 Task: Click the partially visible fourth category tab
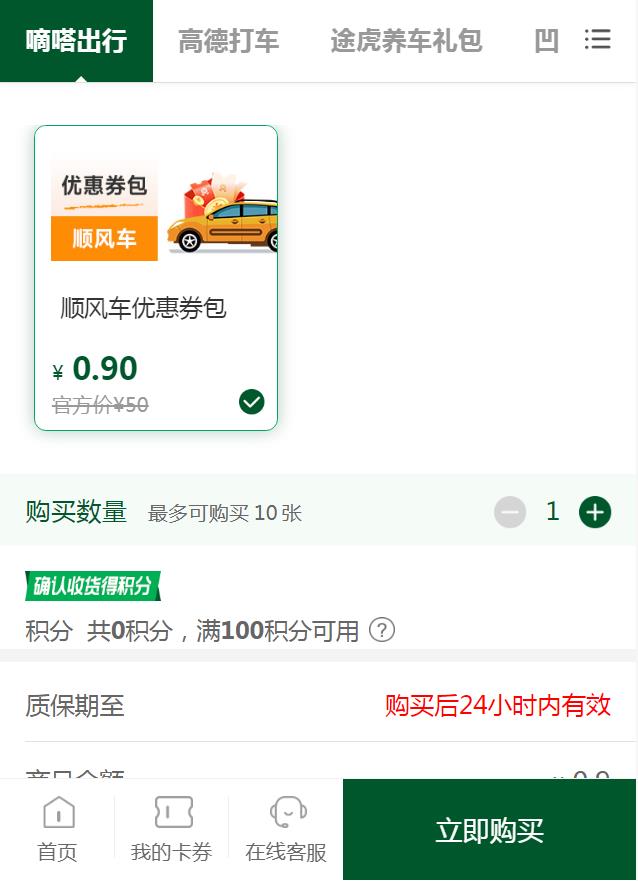click(546, 41)
